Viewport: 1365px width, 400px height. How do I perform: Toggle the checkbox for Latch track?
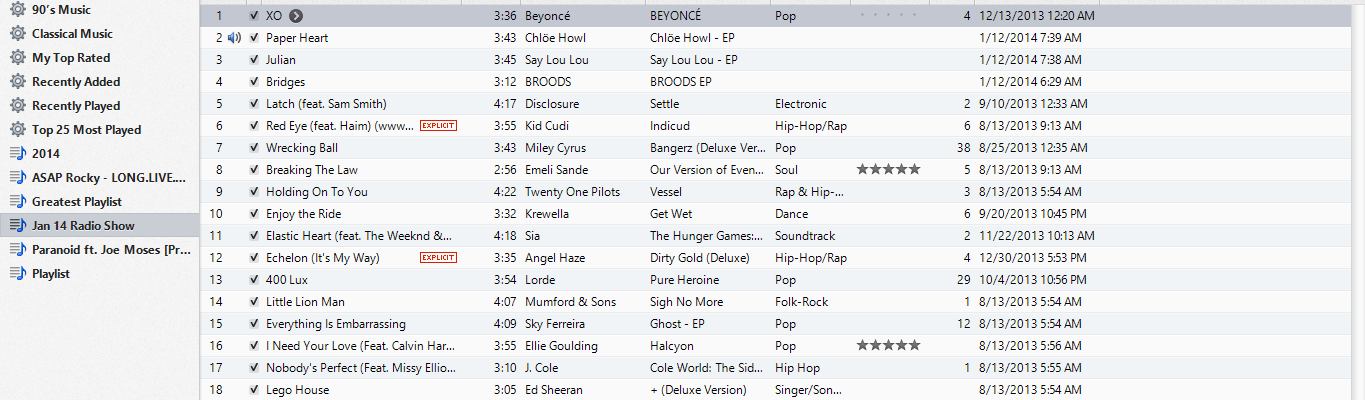pyautogui.click(x=254, y=104)
